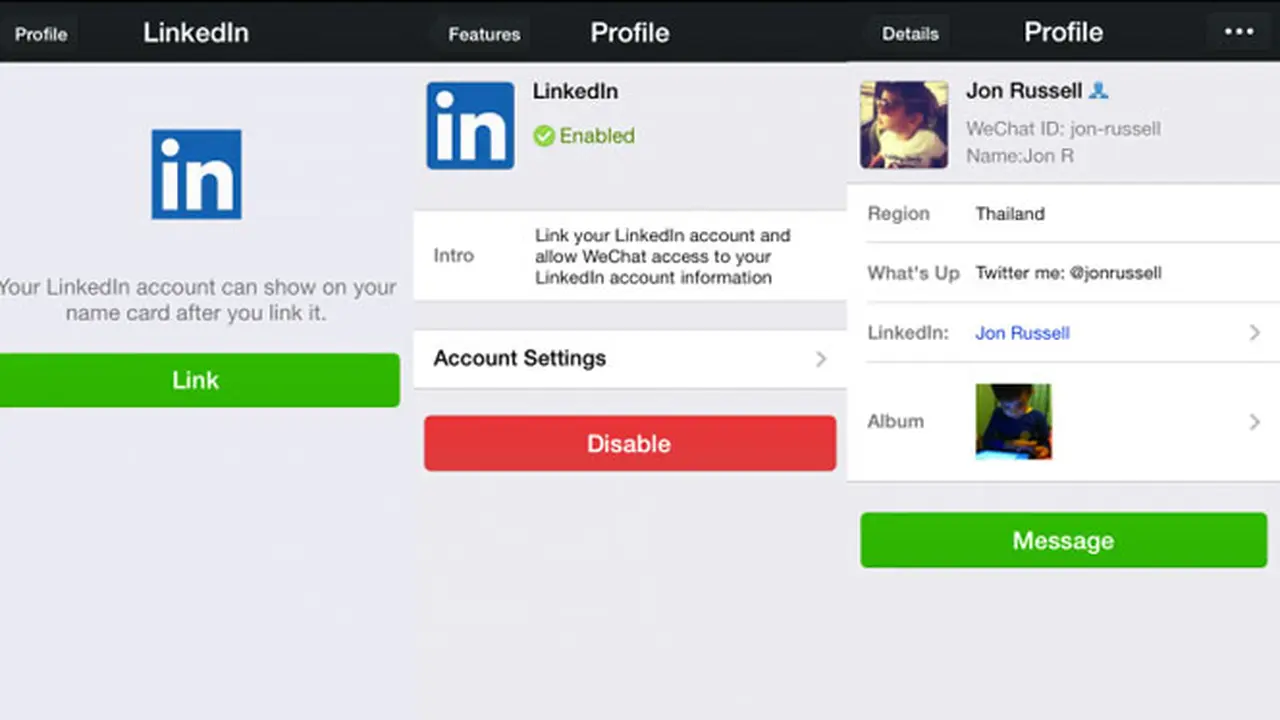The image size is (1280, 720).
Task: Open the Jon Russell LinkedIn link
Action: 1022,333
